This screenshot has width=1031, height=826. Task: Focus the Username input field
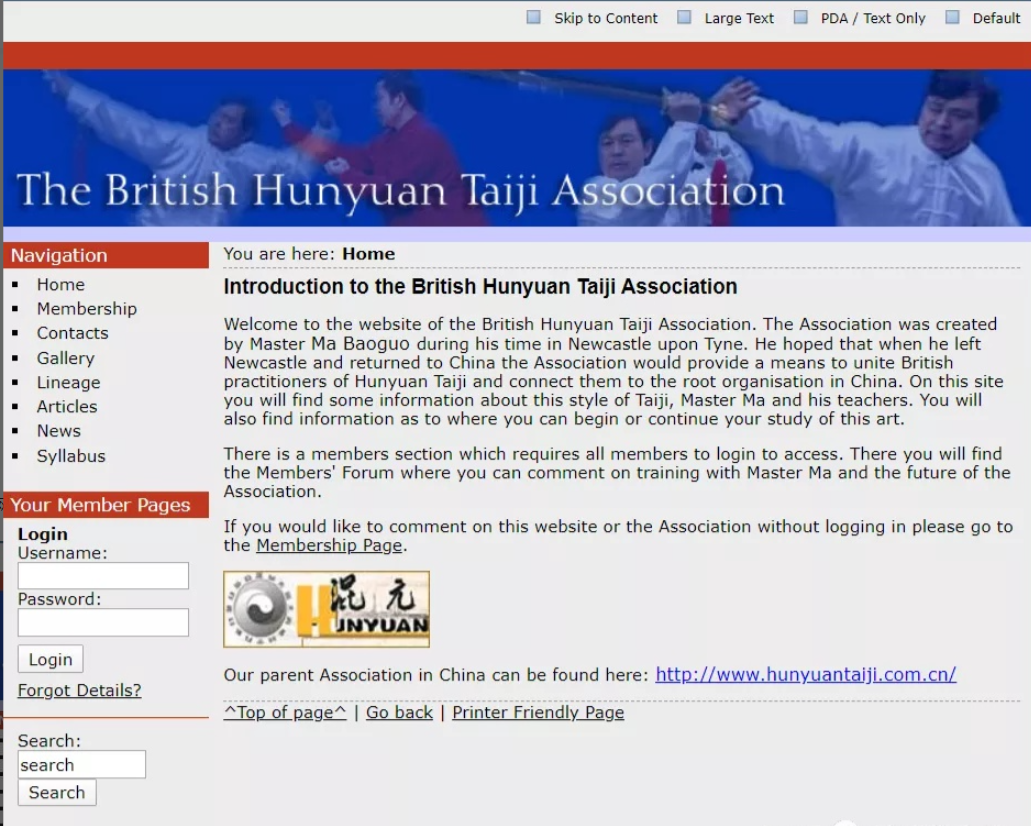(x=103, y=575)
